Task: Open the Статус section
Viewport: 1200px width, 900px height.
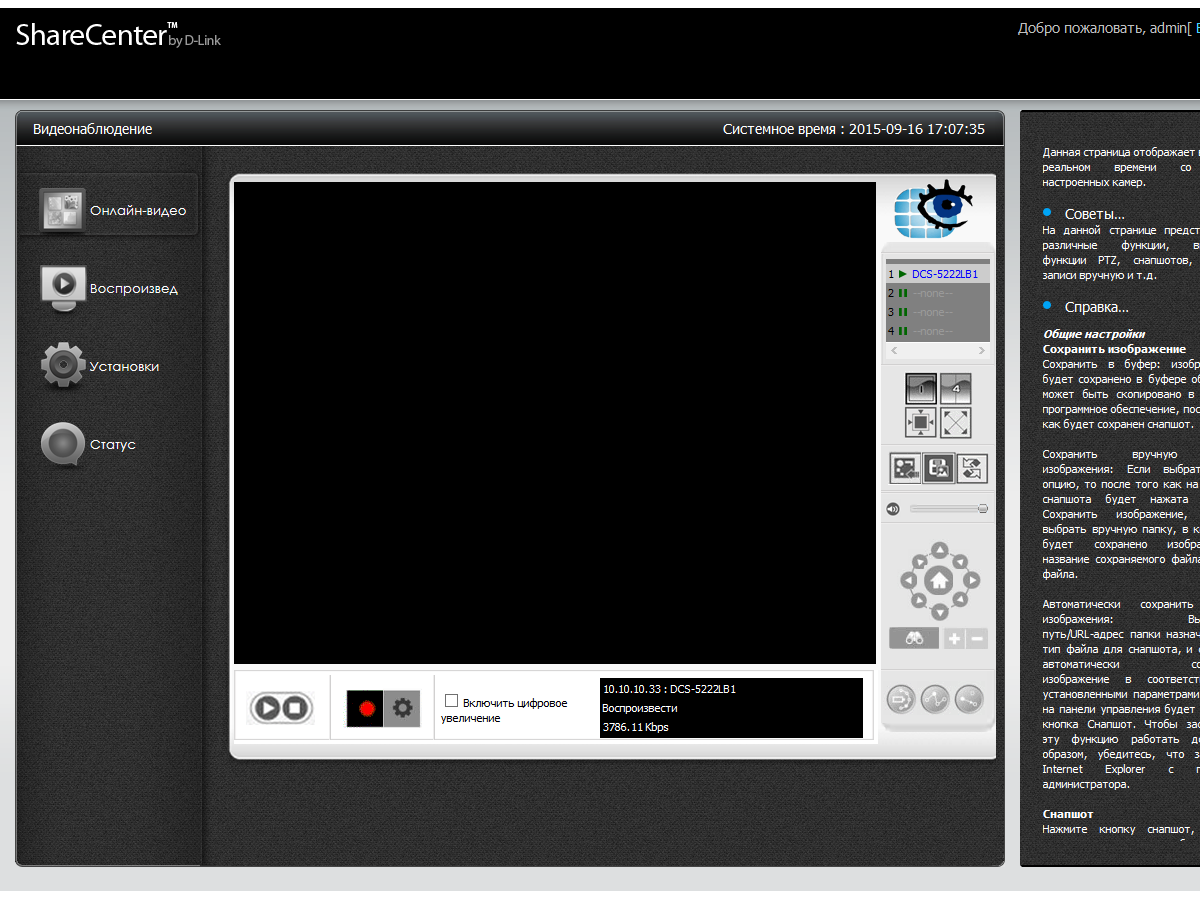Action: click(88, 444)
